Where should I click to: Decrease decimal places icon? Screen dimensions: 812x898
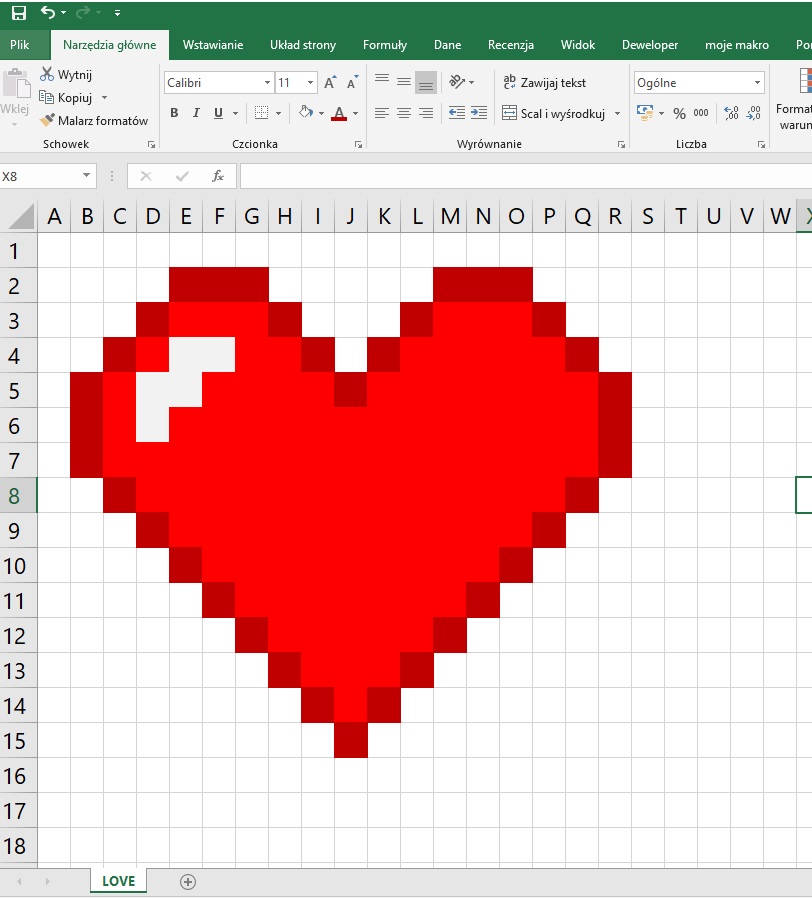(754, 113)
